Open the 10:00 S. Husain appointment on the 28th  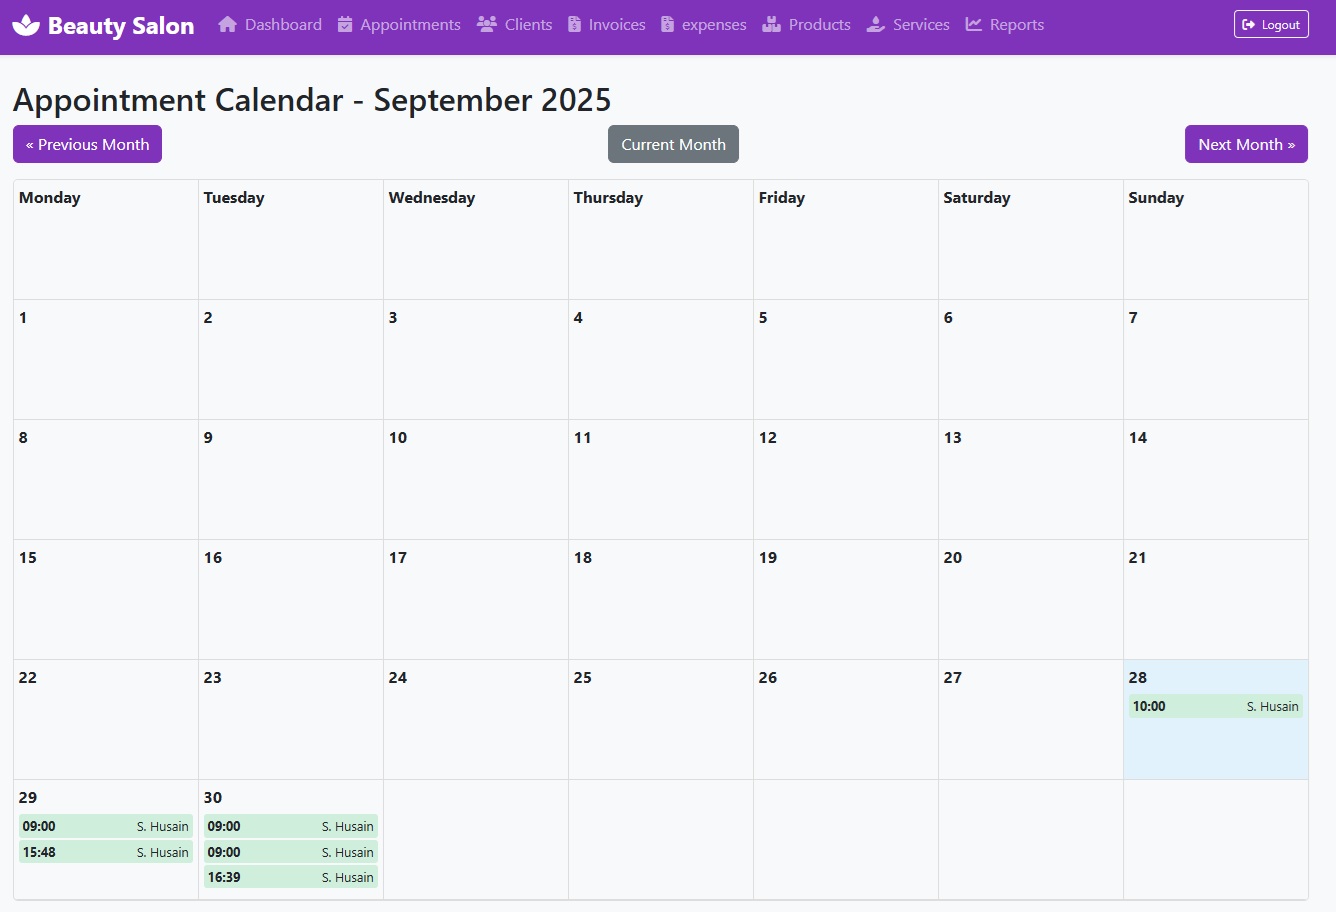click(x=1215, y=706)
